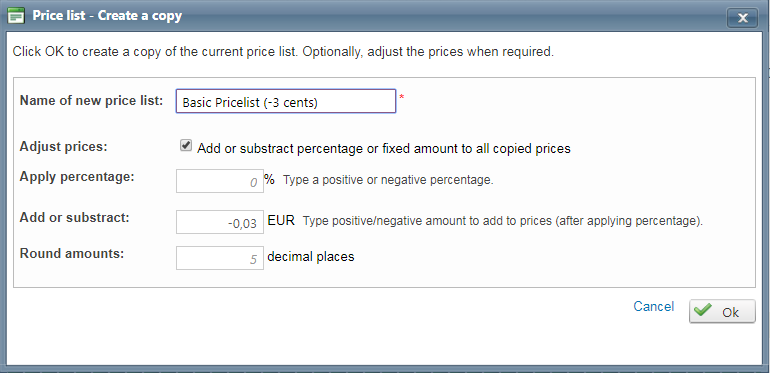Select the Add or substract amount field
770x373 pixels.
point(220,222)
